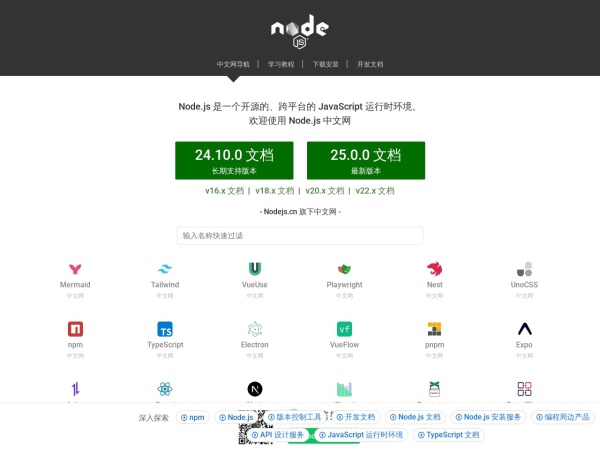The width and height of the screenshot is (600, 450).
Task: Open the UnoCSS icon
Action: click(x=524, y=269)
